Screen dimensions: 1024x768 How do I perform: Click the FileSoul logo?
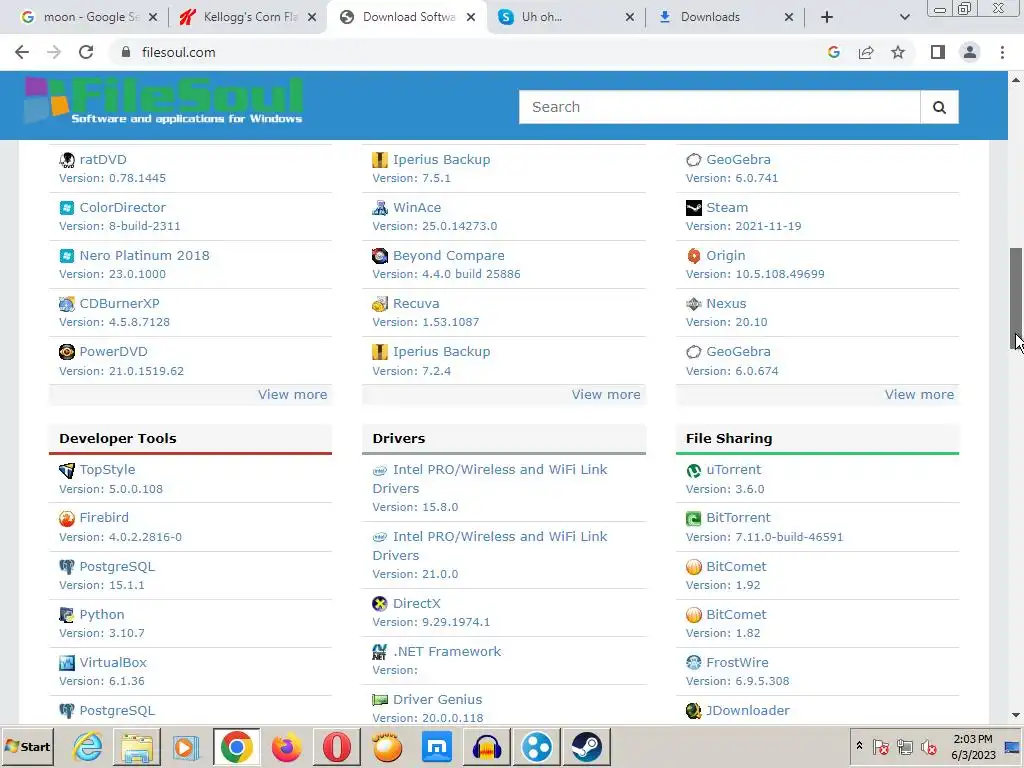coord(163,101)
